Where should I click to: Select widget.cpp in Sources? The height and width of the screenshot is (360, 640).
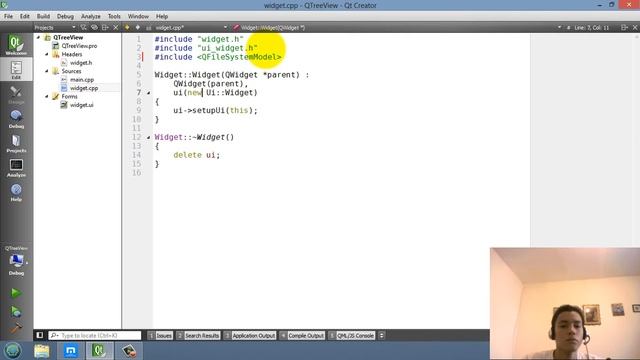(x=84, y=88)
